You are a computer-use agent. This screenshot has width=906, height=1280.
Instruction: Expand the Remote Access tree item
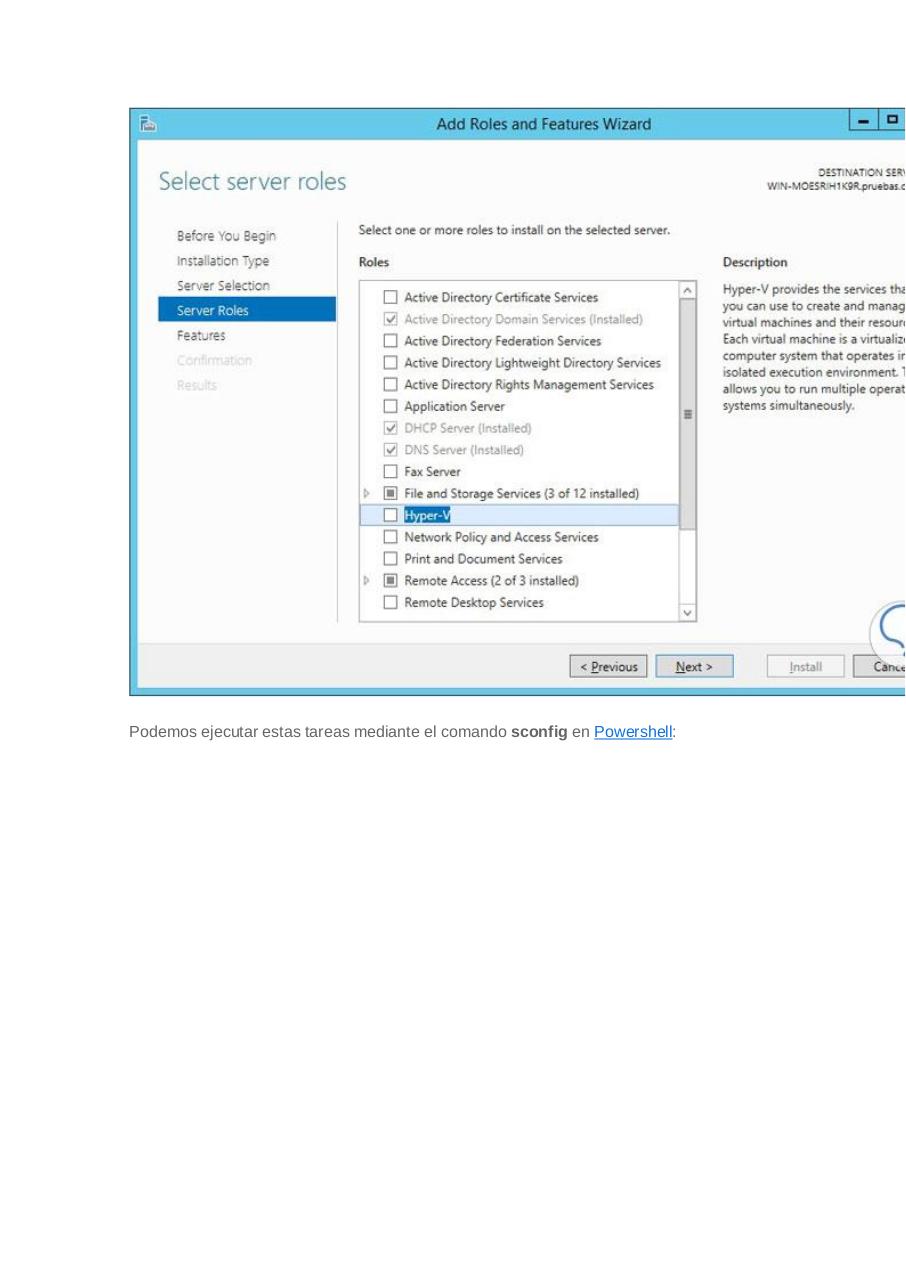(367, 581)
